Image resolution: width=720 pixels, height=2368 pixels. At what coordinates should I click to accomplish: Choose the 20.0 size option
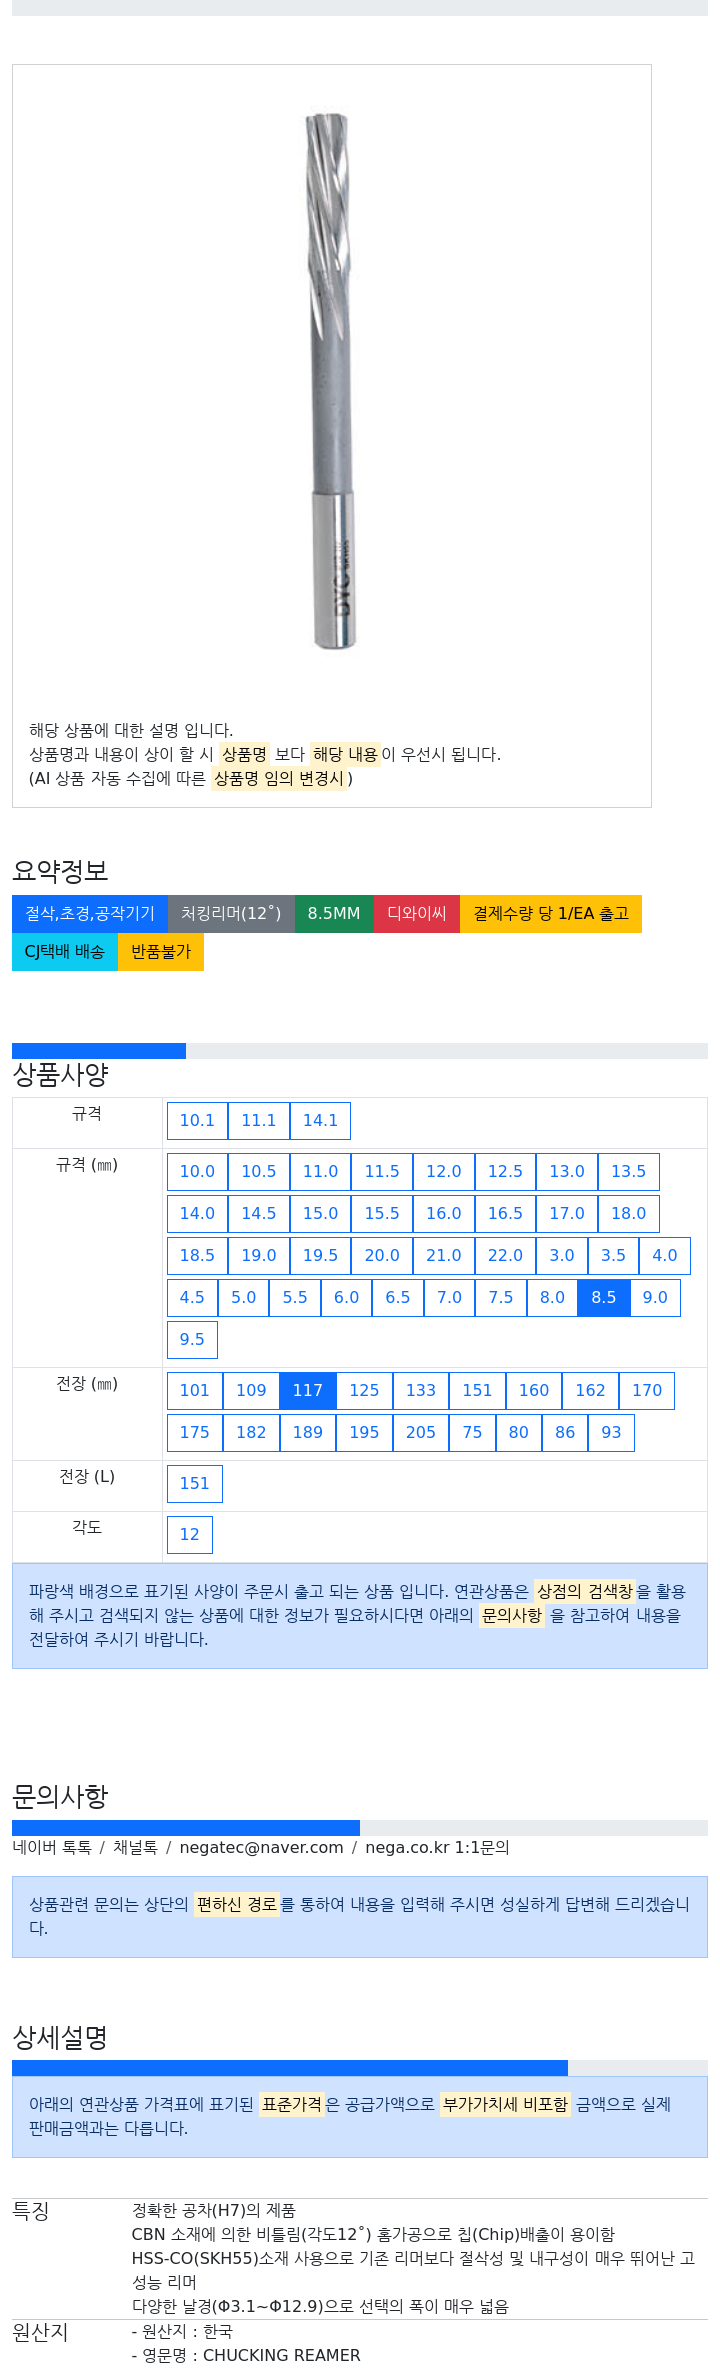coord(382,1256)
